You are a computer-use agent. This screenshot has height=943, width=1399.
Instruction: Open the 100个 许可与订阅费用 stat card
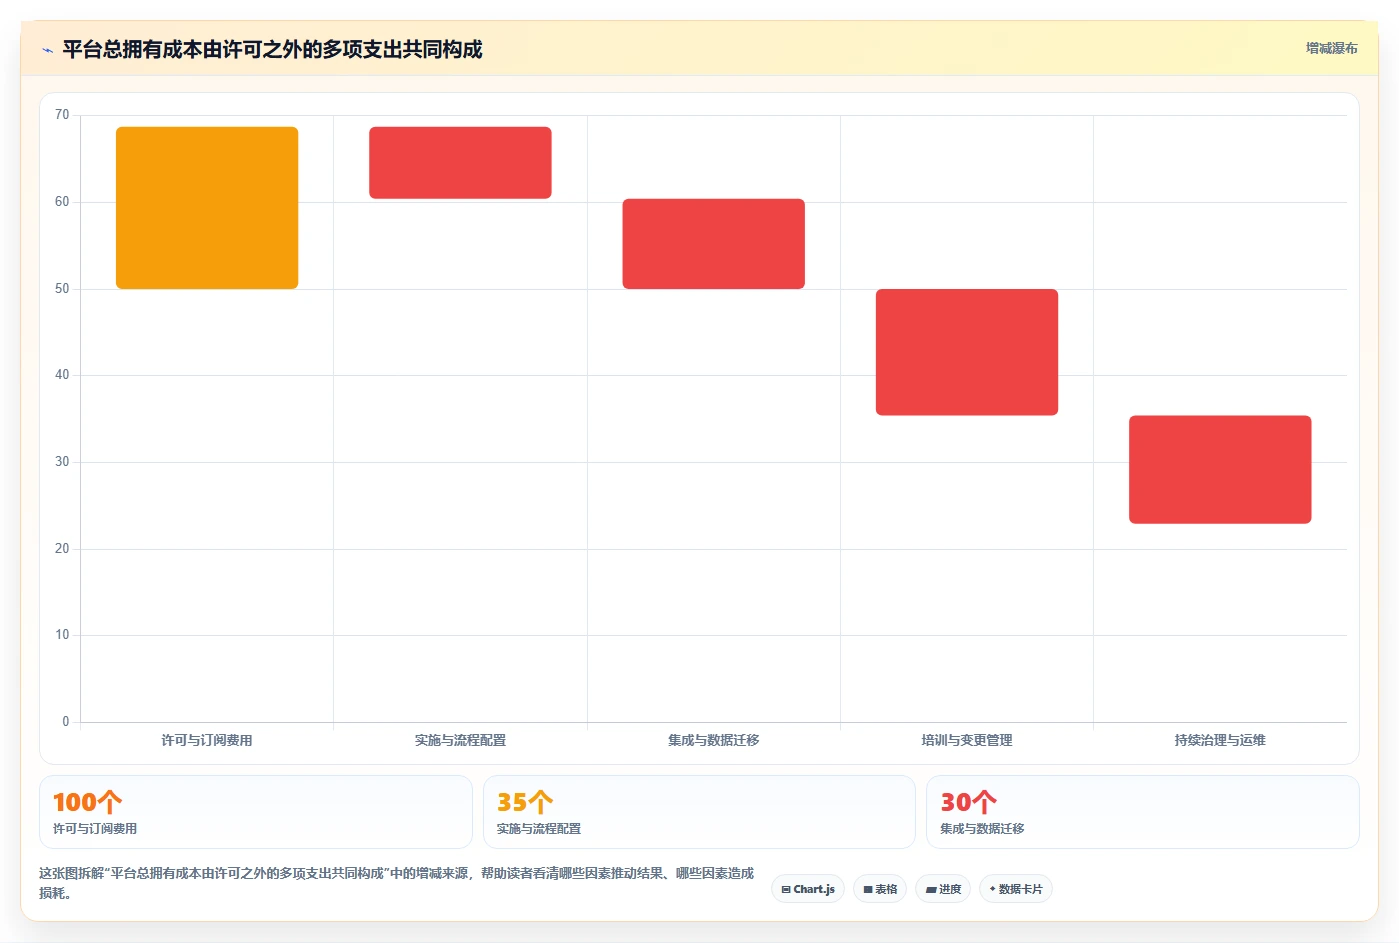point(256,812)
